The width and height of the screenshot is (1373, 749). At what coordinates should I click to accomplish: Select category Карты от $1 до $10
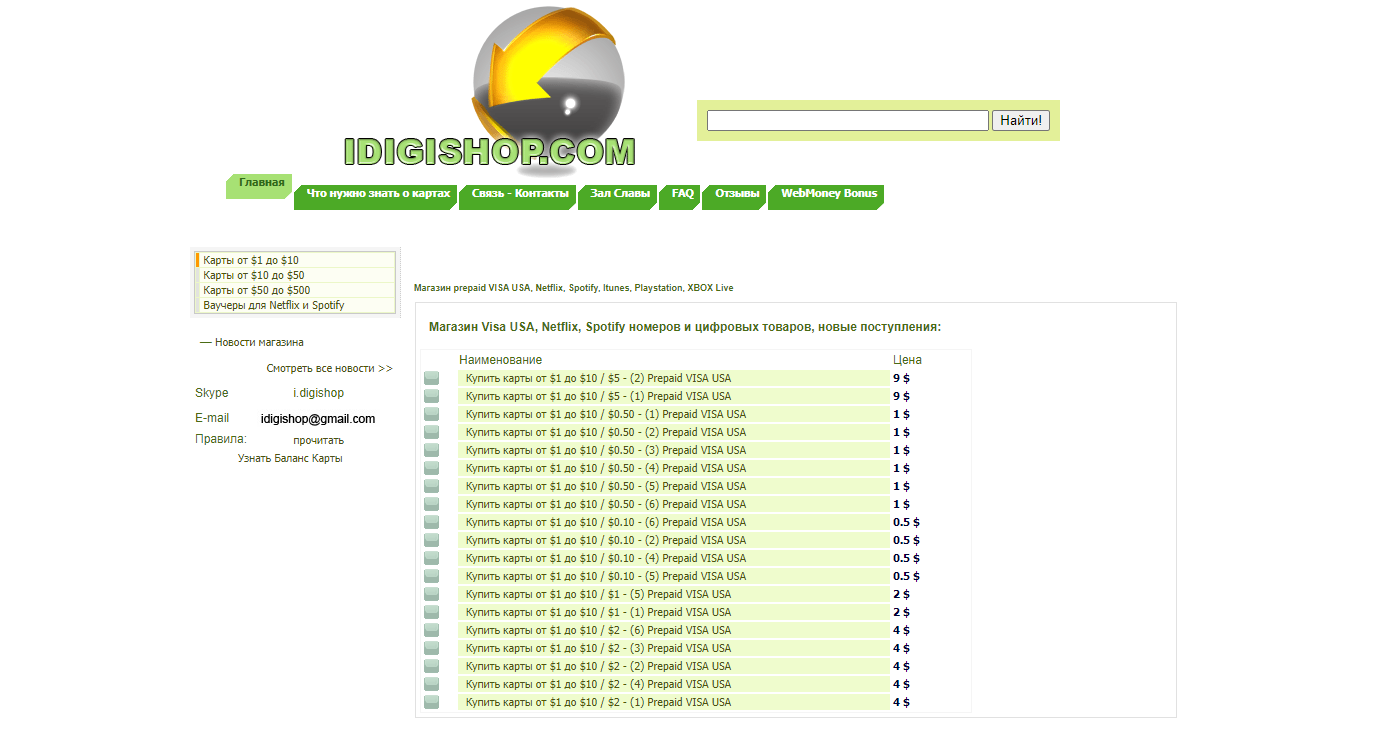pos(296,260)
